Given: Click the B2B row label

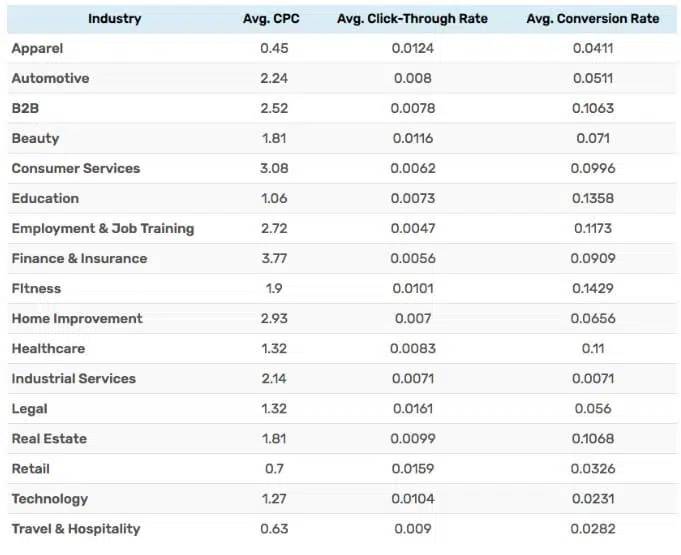Looking at the screenshot, I should 25,109.
